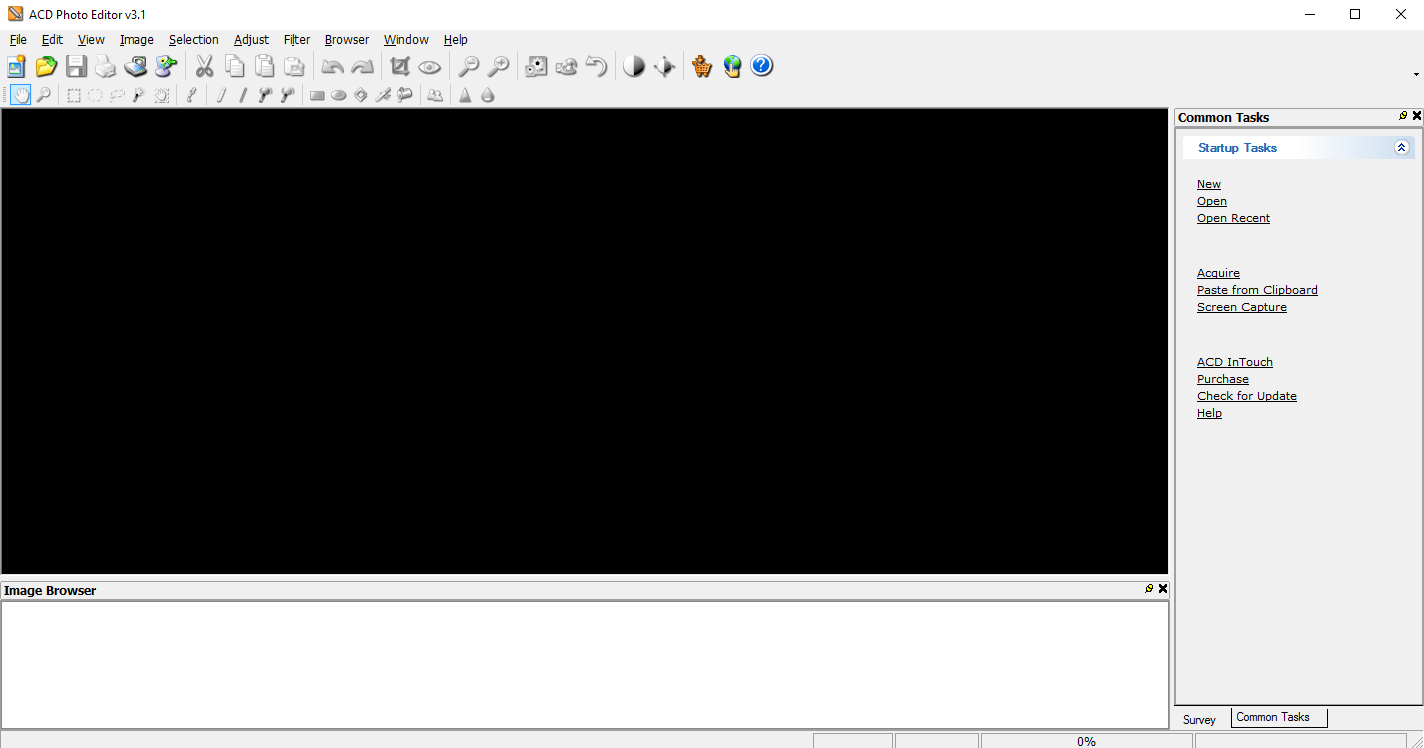The height and width of the screenshot is (748, 1424).
Task: Close the Image Browser panel
Action: pos(1162,589)
